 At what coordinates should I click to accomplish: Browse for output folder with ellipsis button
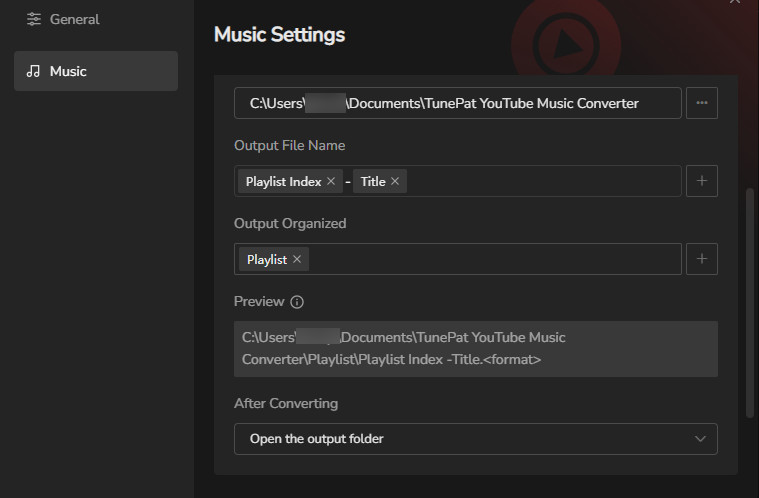point(701,103)
